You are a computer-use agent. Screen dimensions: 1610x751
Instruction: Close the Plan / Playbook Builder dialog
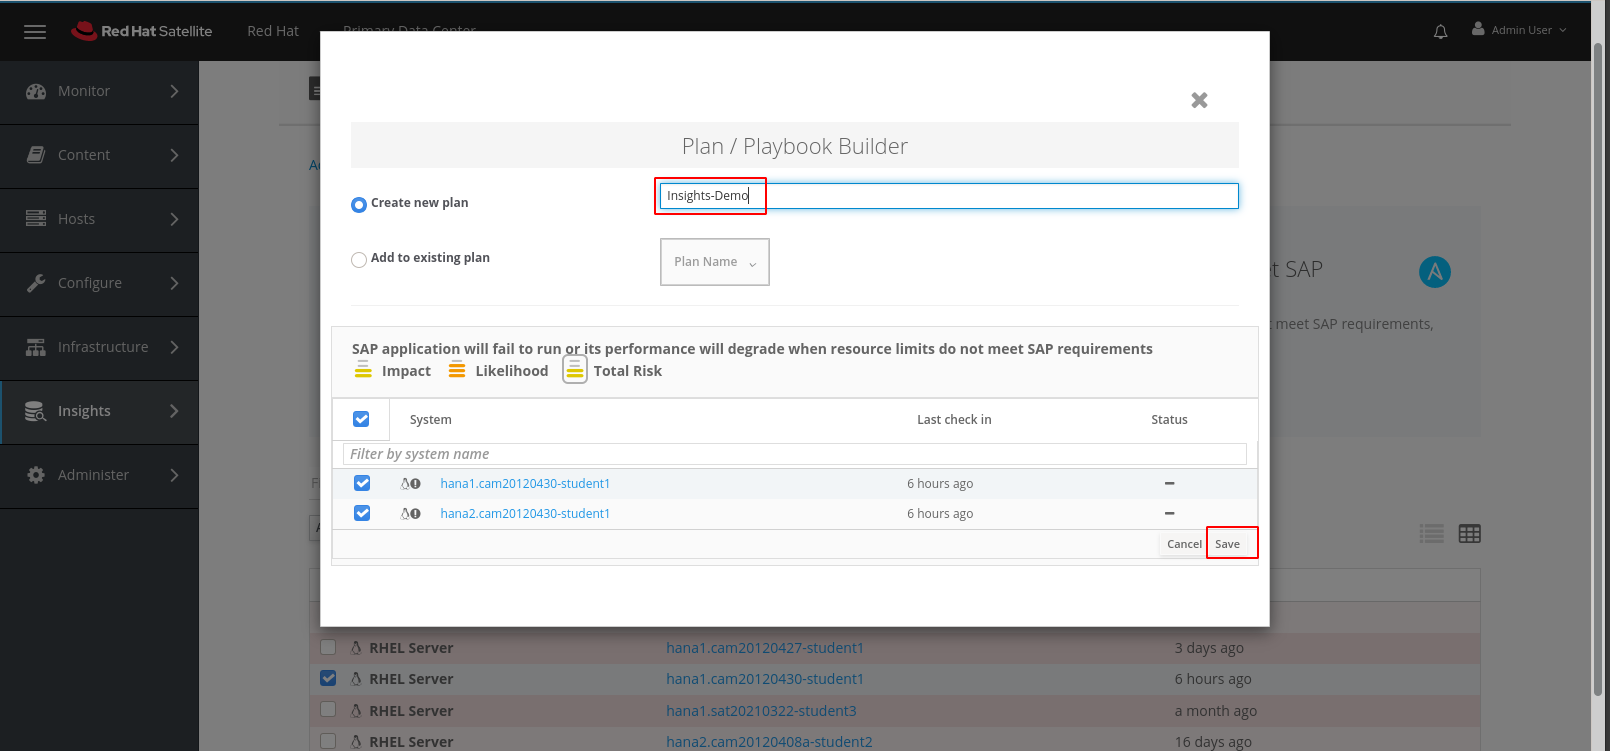point(1199,100)
